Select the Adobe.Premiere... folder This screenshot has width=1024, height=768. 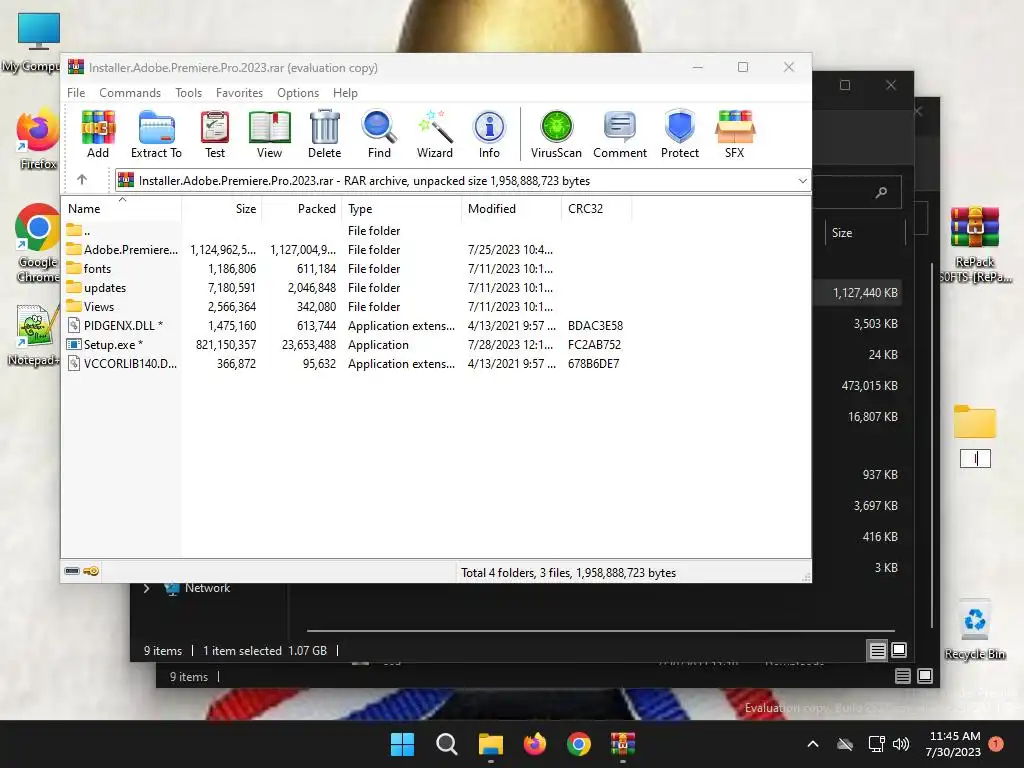(x=346, y=249)
